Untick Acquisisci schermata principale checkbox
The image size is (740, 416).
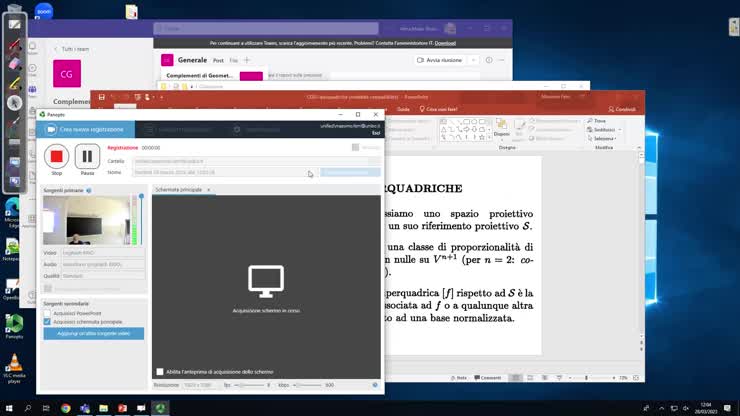point(47,322)
